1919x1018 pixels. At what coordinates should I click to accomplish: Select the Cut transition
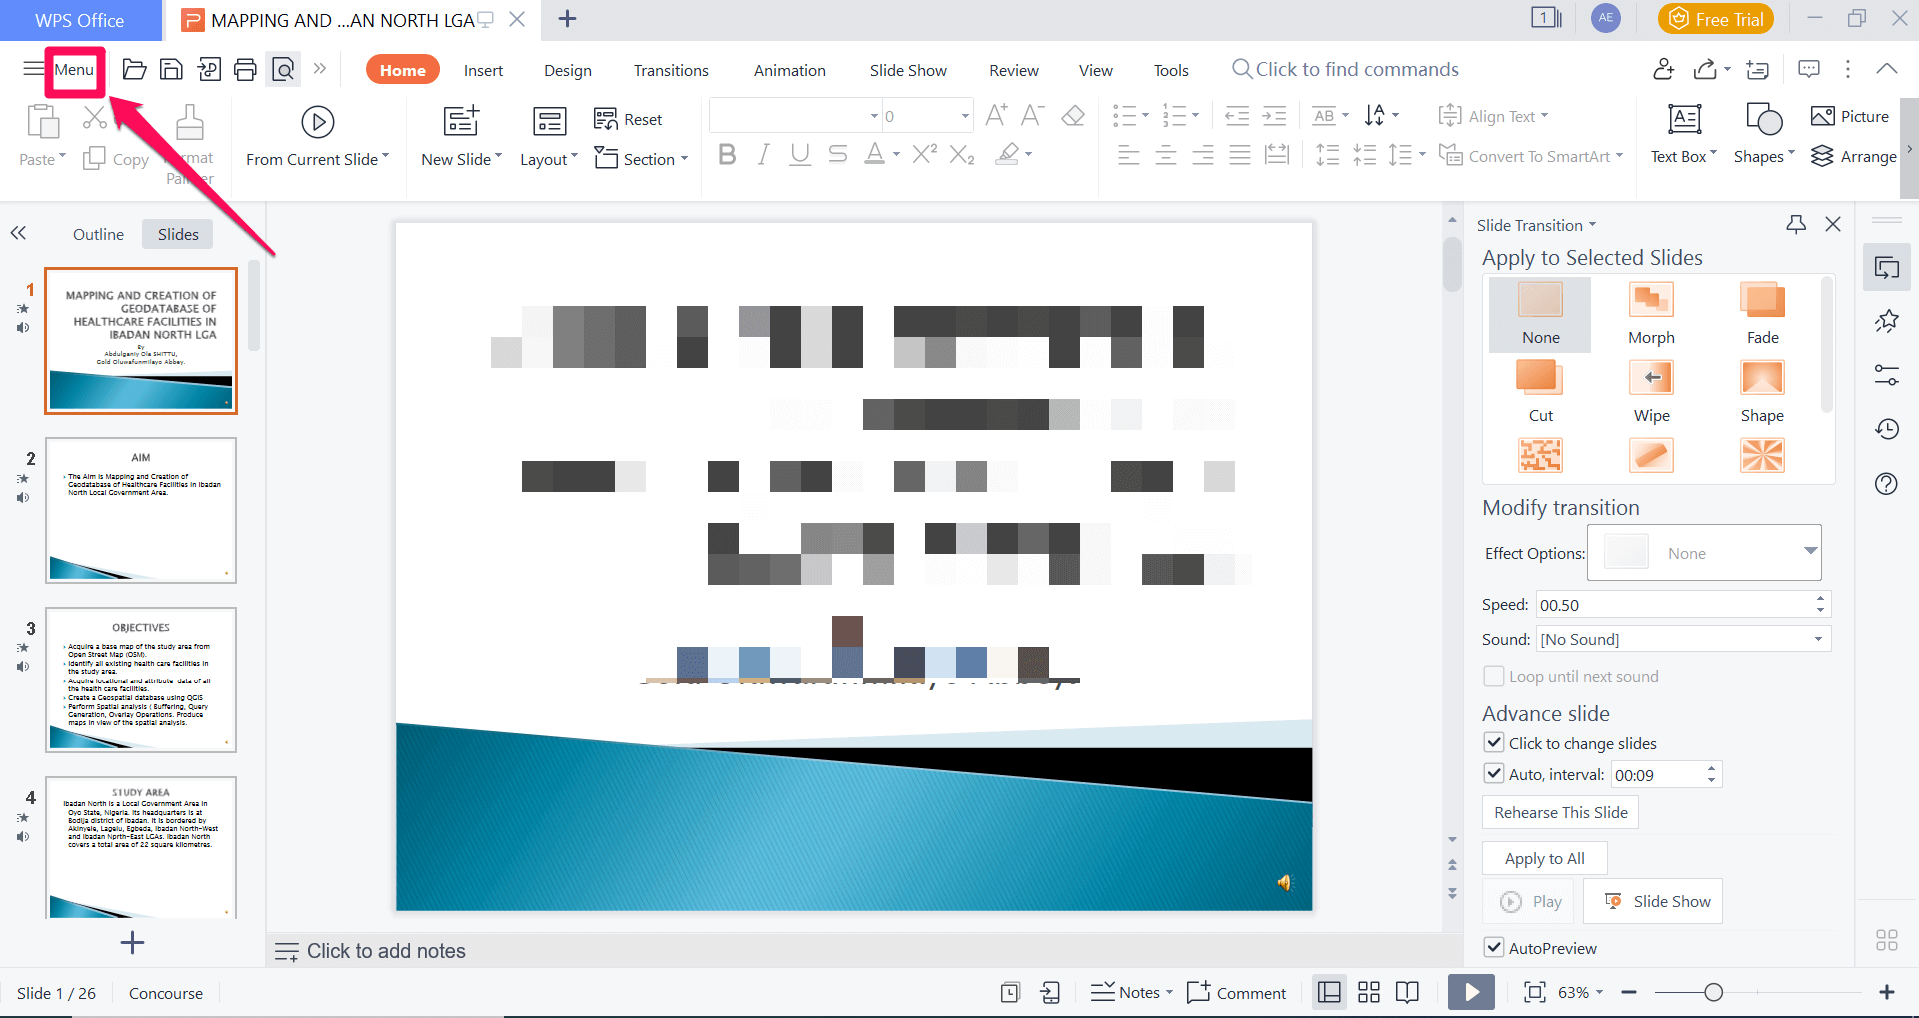[x=1540, y=392]
